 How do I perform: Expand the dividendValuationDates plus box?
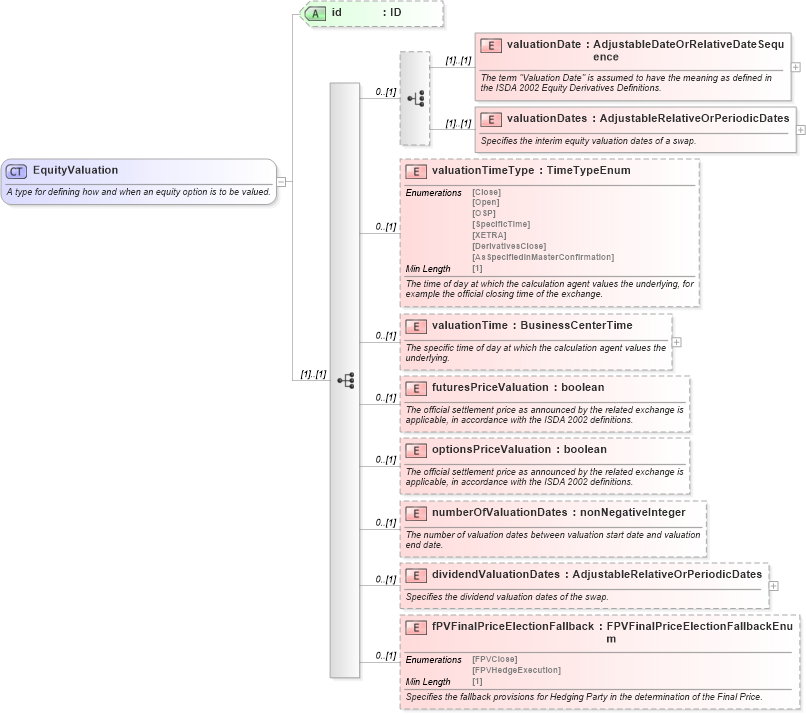(774, 586)
